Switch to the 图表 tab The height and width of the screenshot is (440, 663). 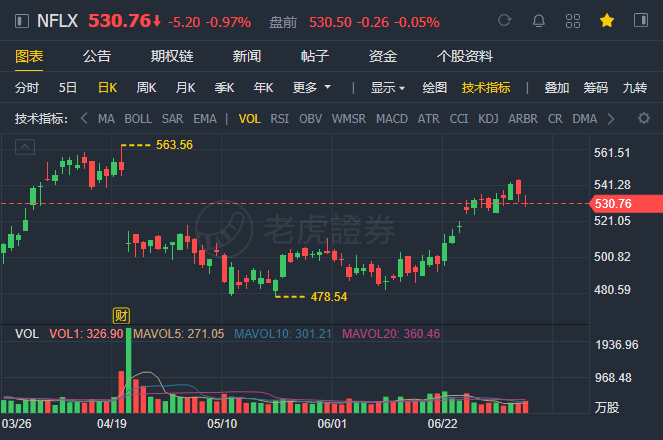coord(29,56)
